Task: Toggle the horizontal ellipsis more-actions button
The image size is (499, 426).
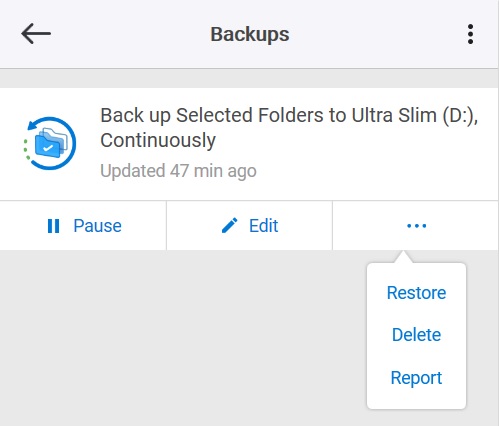Action: 416,226
